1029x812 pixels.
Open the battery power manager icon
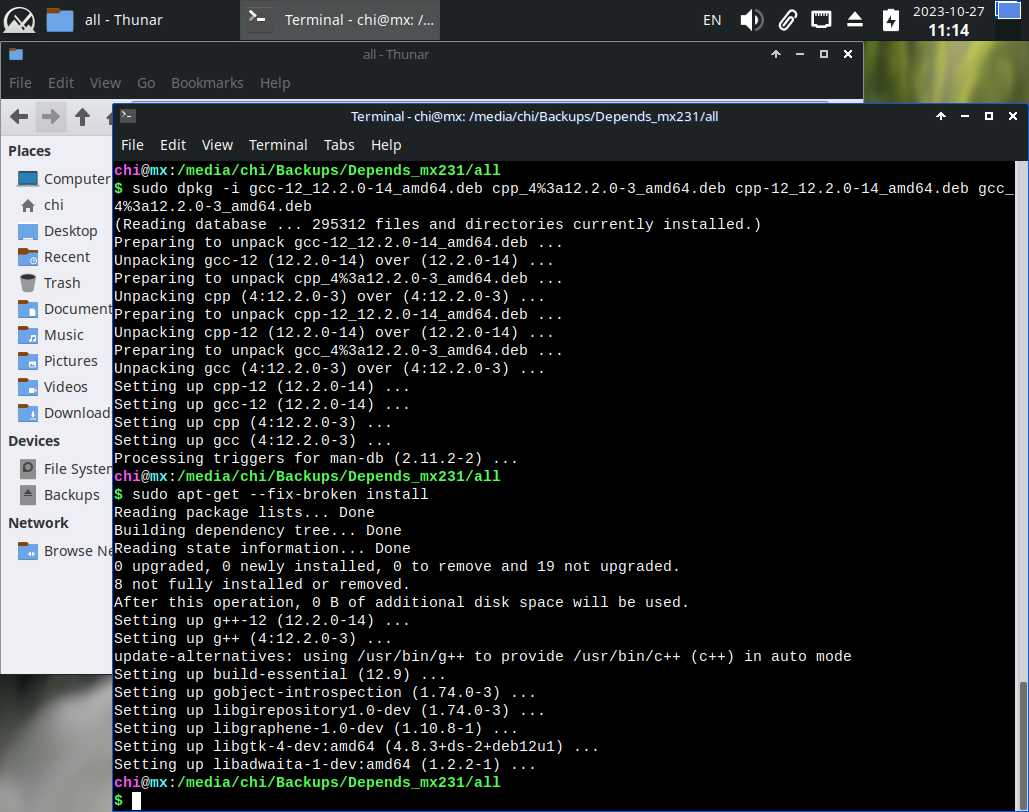coord(891,20)
